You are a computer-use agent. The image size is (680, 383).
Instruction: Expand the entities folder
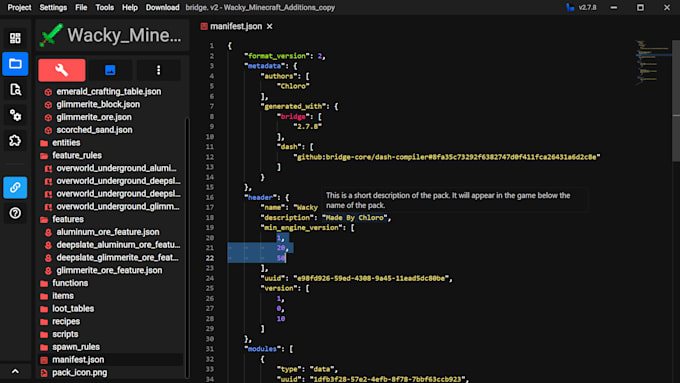pos(66,143)
